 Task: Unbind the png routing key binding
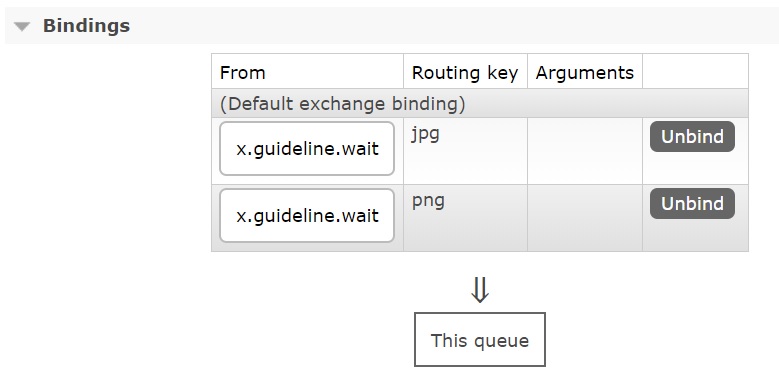pyautogui.click(x=692, y=203)
